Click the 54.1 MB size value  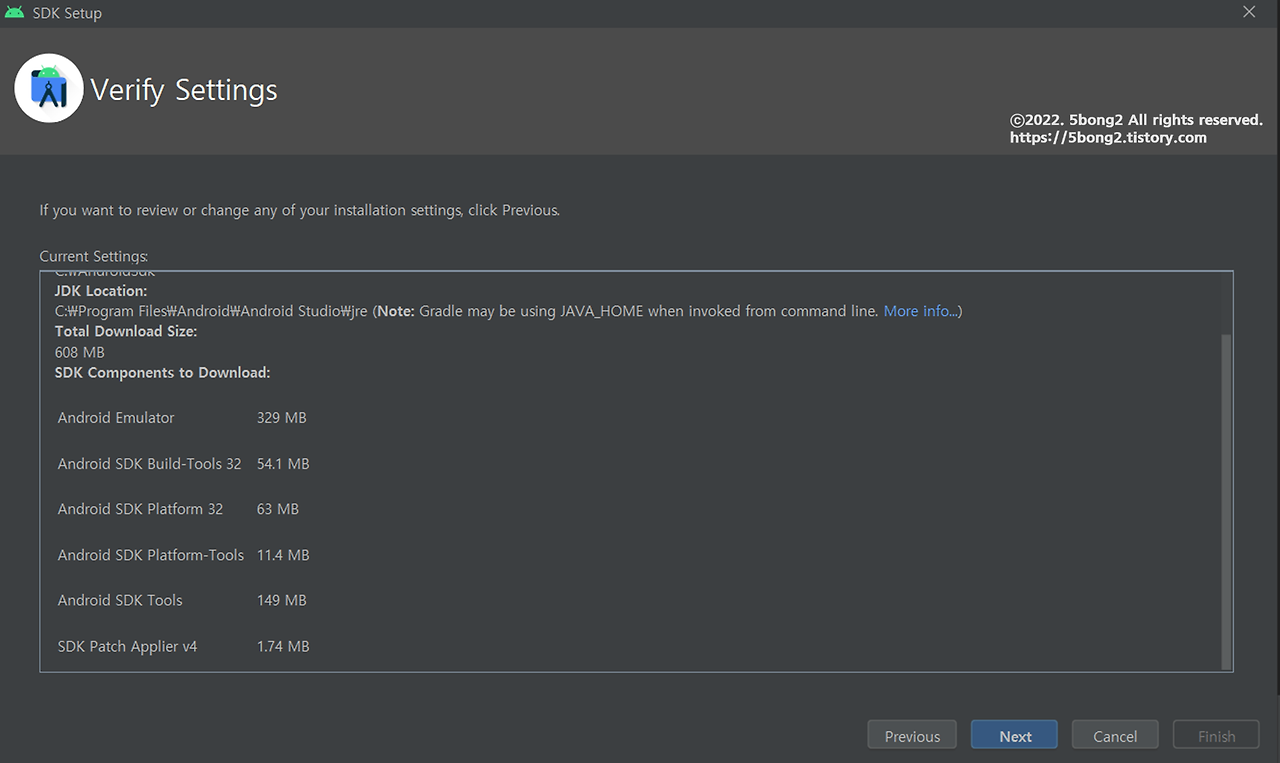(x=283, y=464)
